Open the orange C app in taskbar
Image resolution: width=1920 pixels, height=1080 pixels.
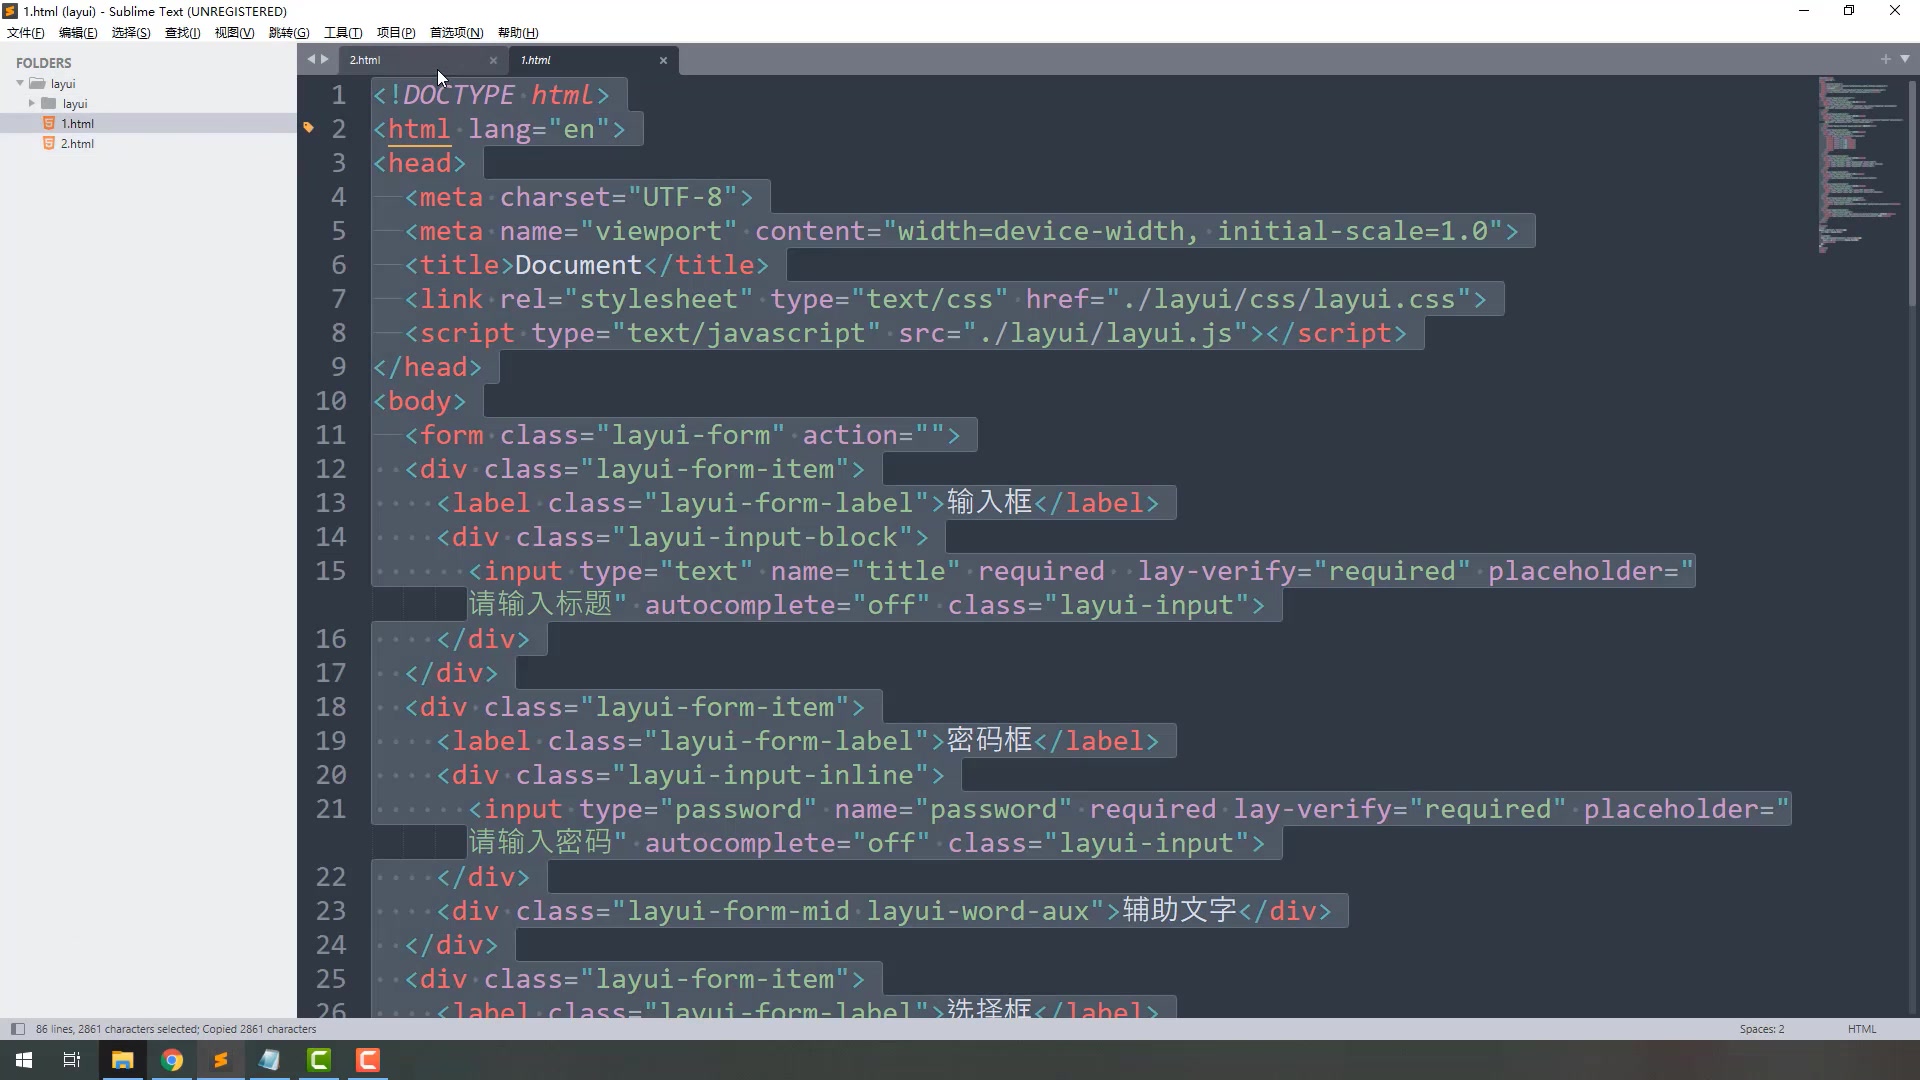[x=368, y=1060]
